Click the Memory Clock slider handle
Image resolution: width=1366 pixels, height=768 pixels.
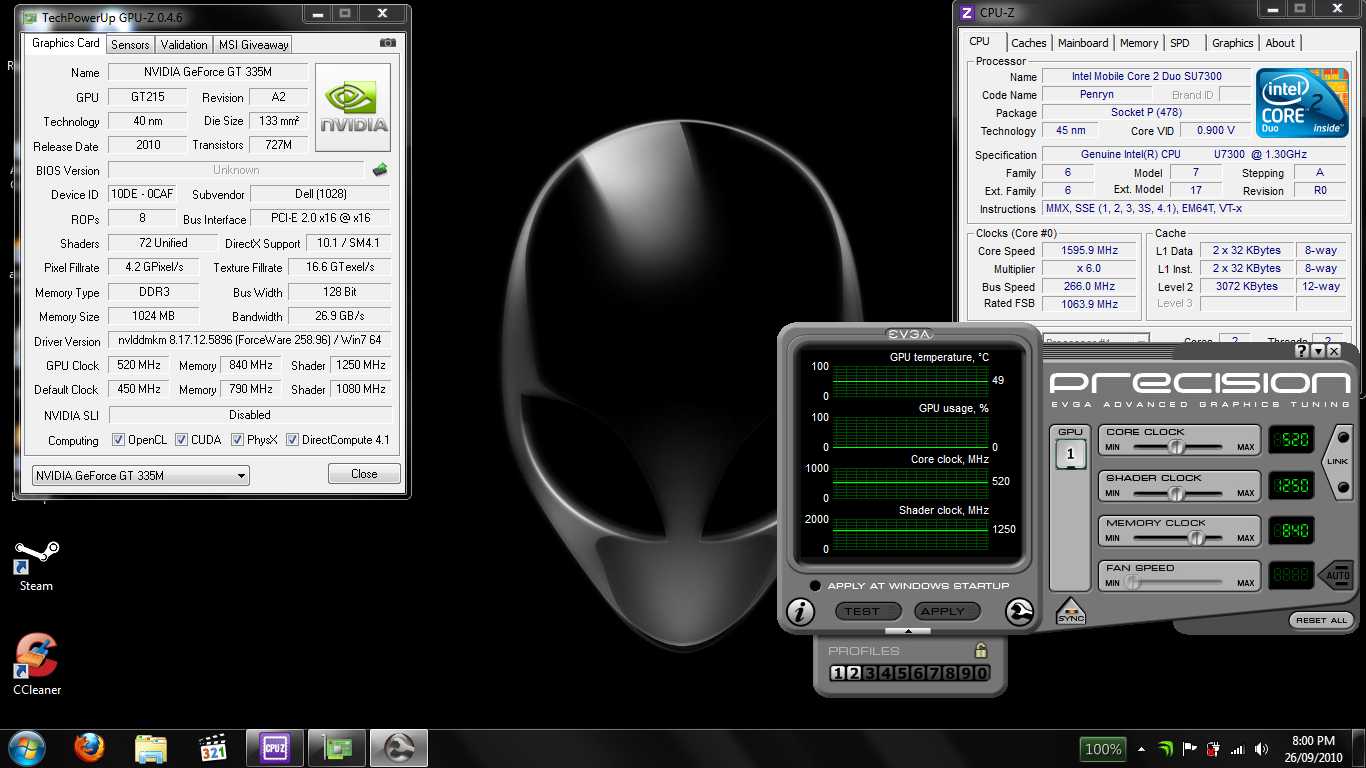click(1196, 538)
